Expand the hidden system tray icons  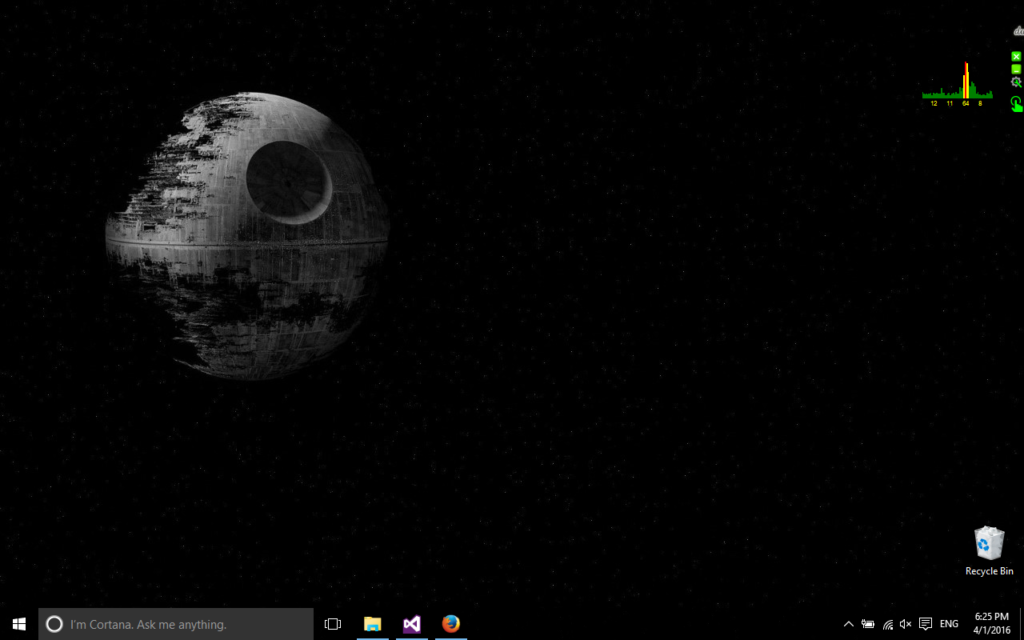tap(849, 624)
